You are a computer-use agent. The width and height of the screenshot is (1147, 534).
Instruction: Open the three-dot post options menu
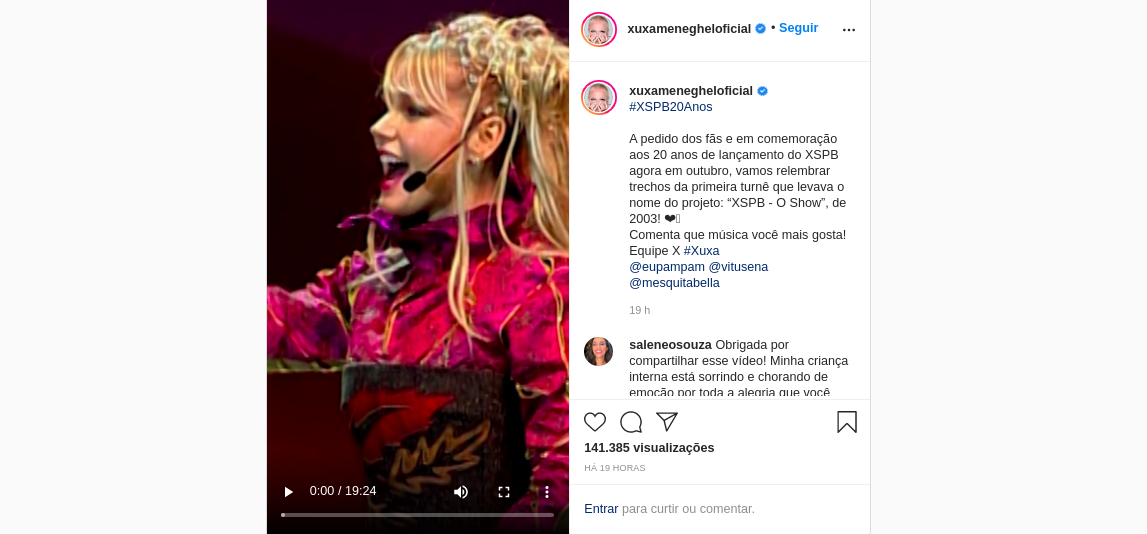849,30
